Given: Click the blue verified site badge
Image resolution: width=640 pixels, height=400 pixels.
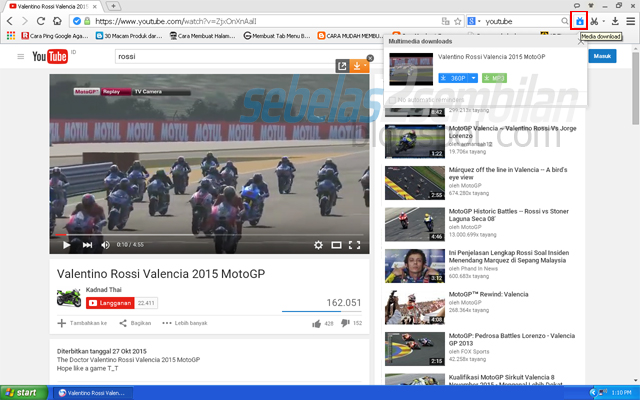Looking at the screenshot, I should point(77,21).
